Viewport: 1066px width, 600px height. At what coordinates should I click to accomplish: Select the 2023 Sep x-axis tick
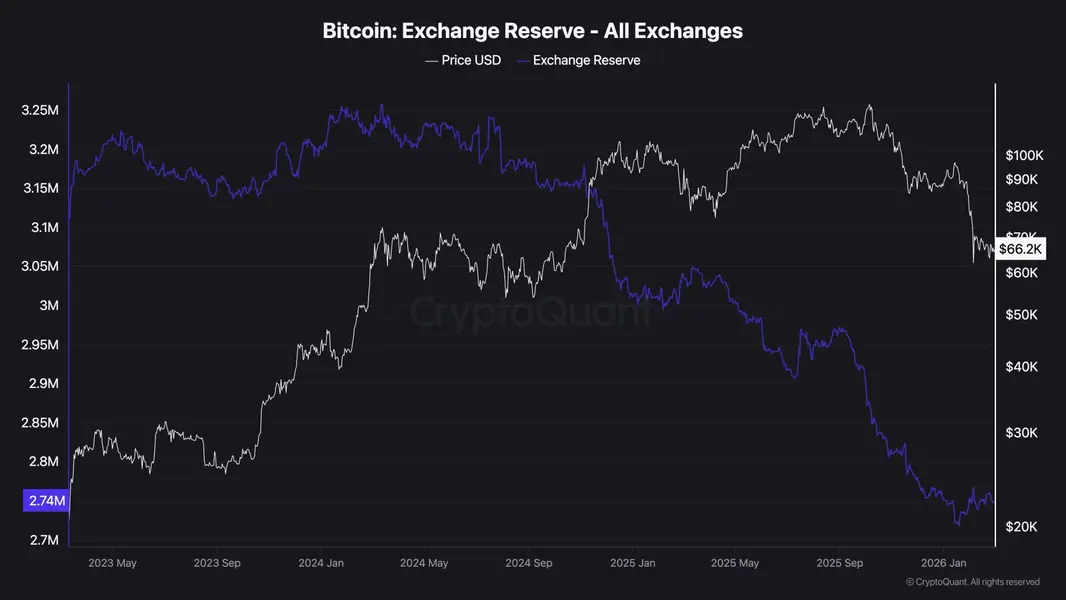[x=217, y=563]
